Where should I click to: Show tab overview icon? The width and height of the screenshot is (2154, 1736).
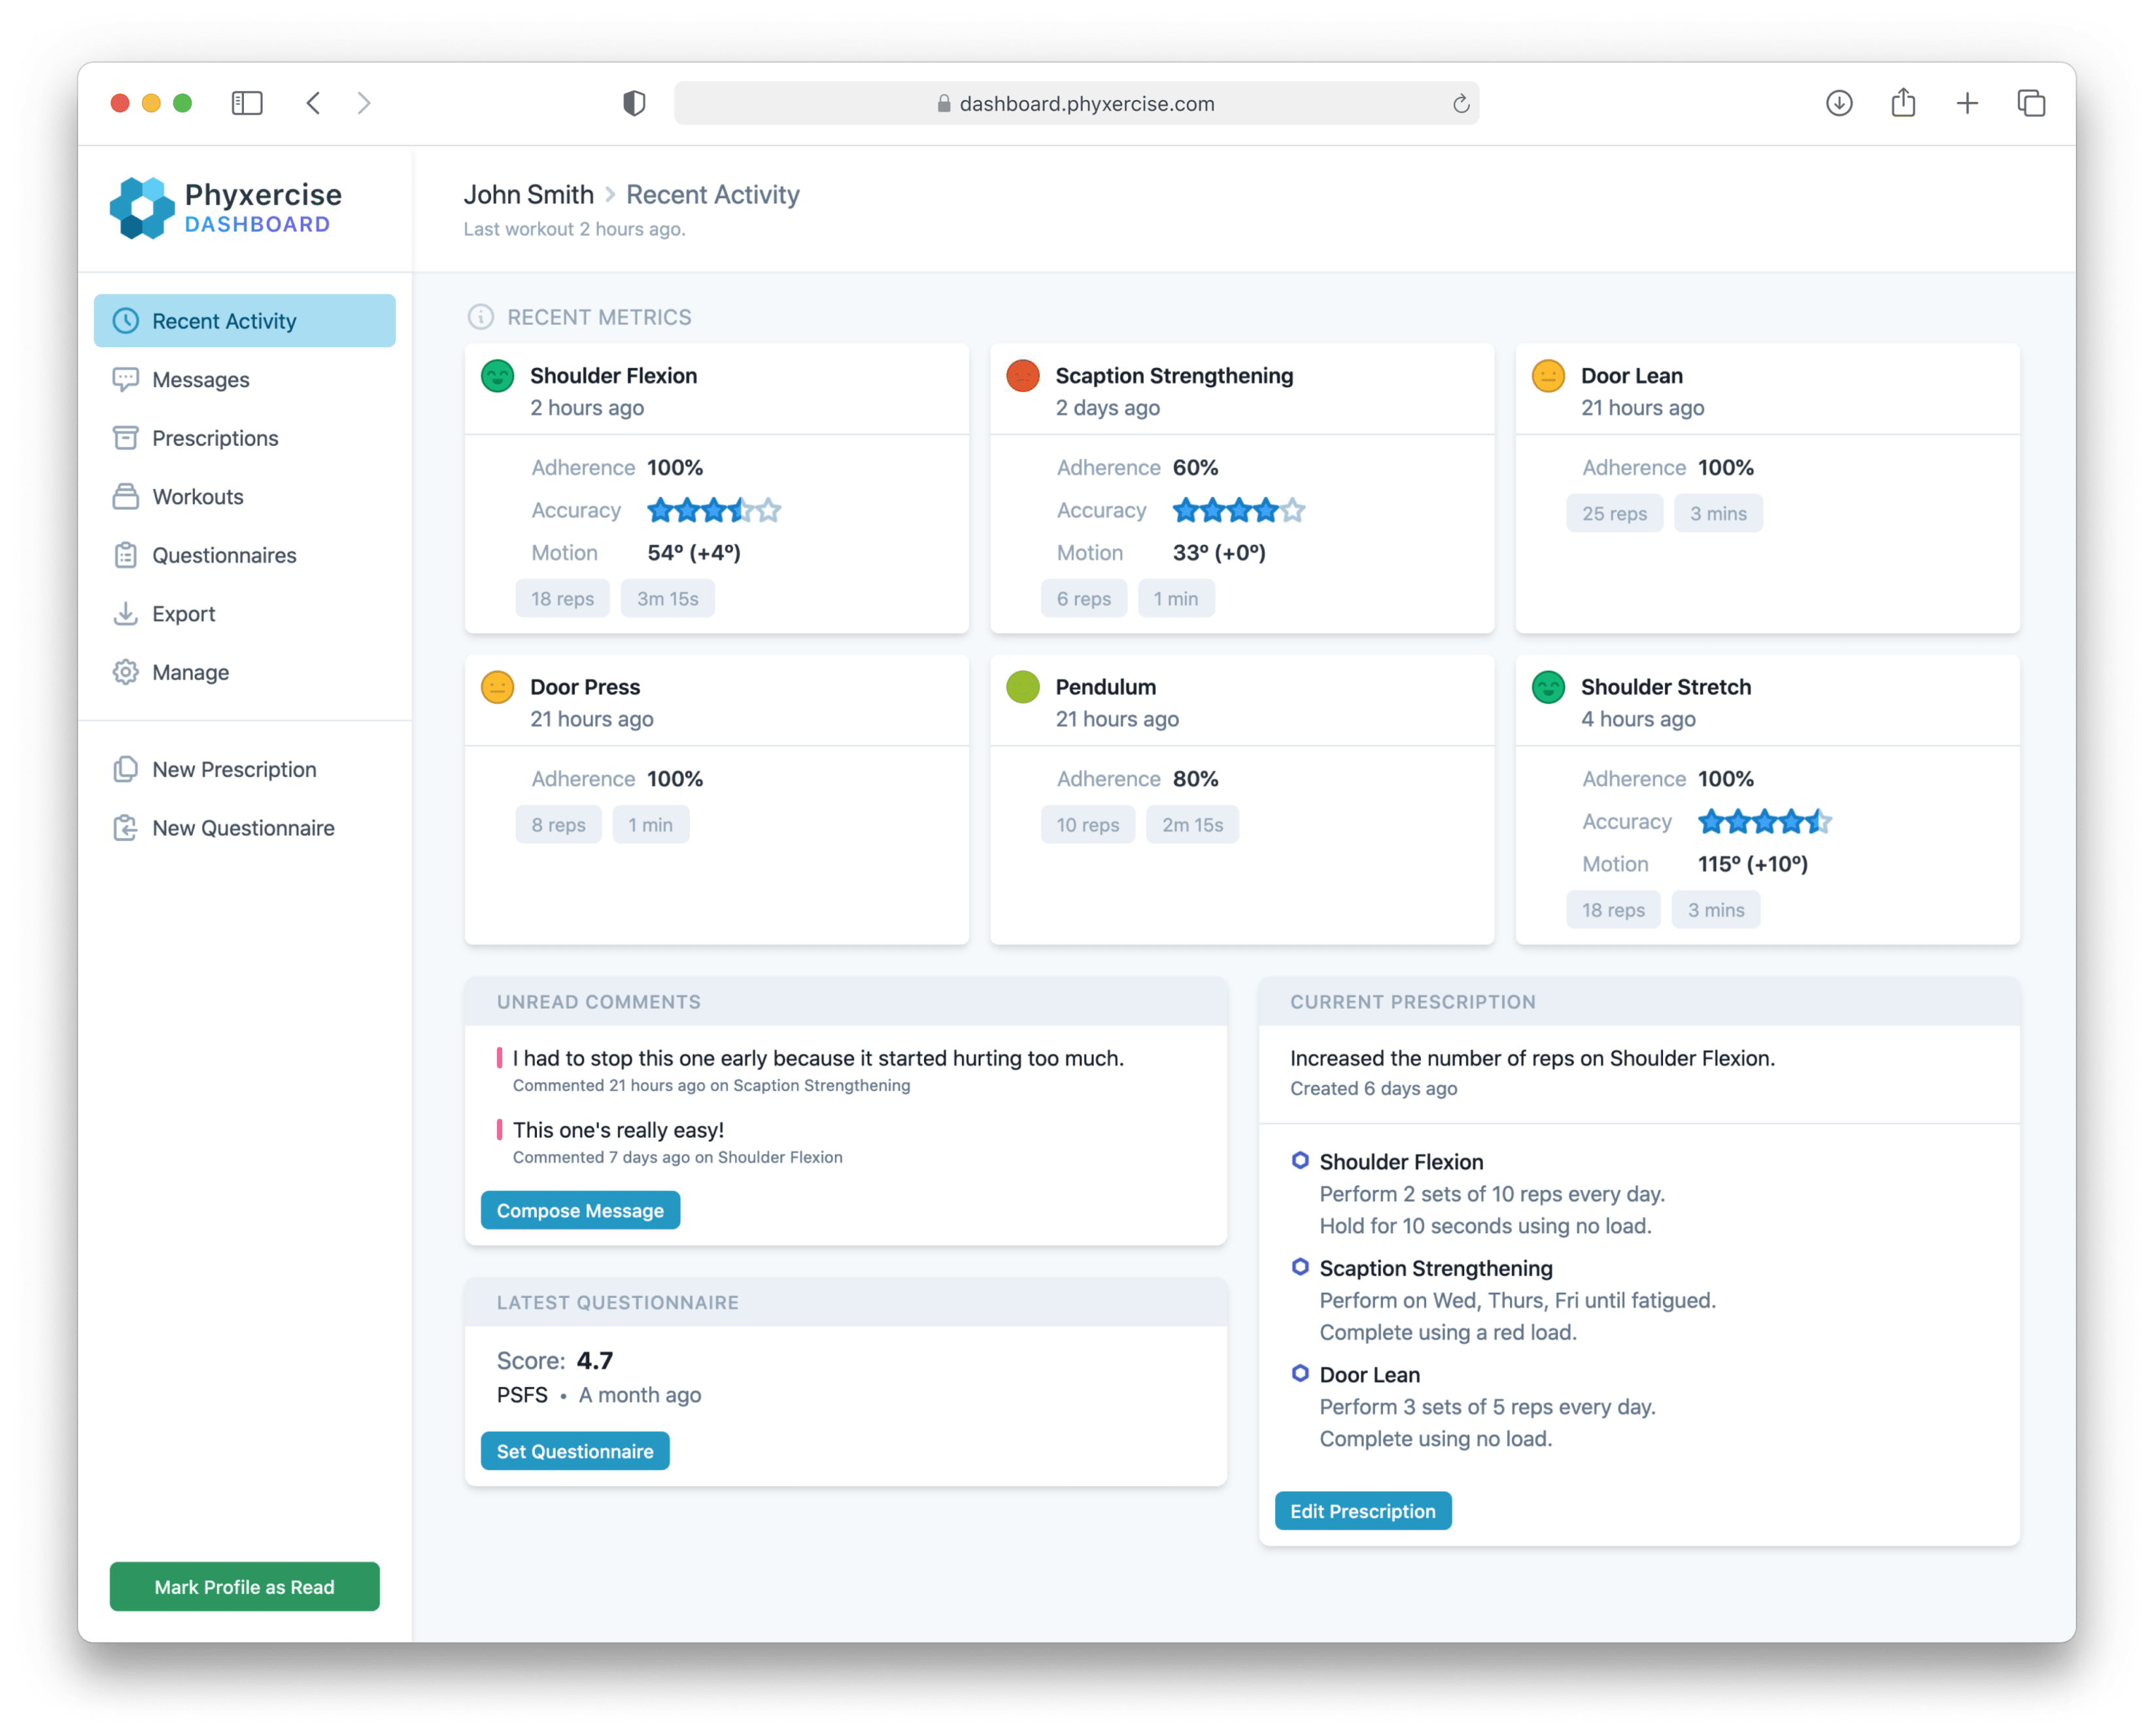tap(2030, 103)
